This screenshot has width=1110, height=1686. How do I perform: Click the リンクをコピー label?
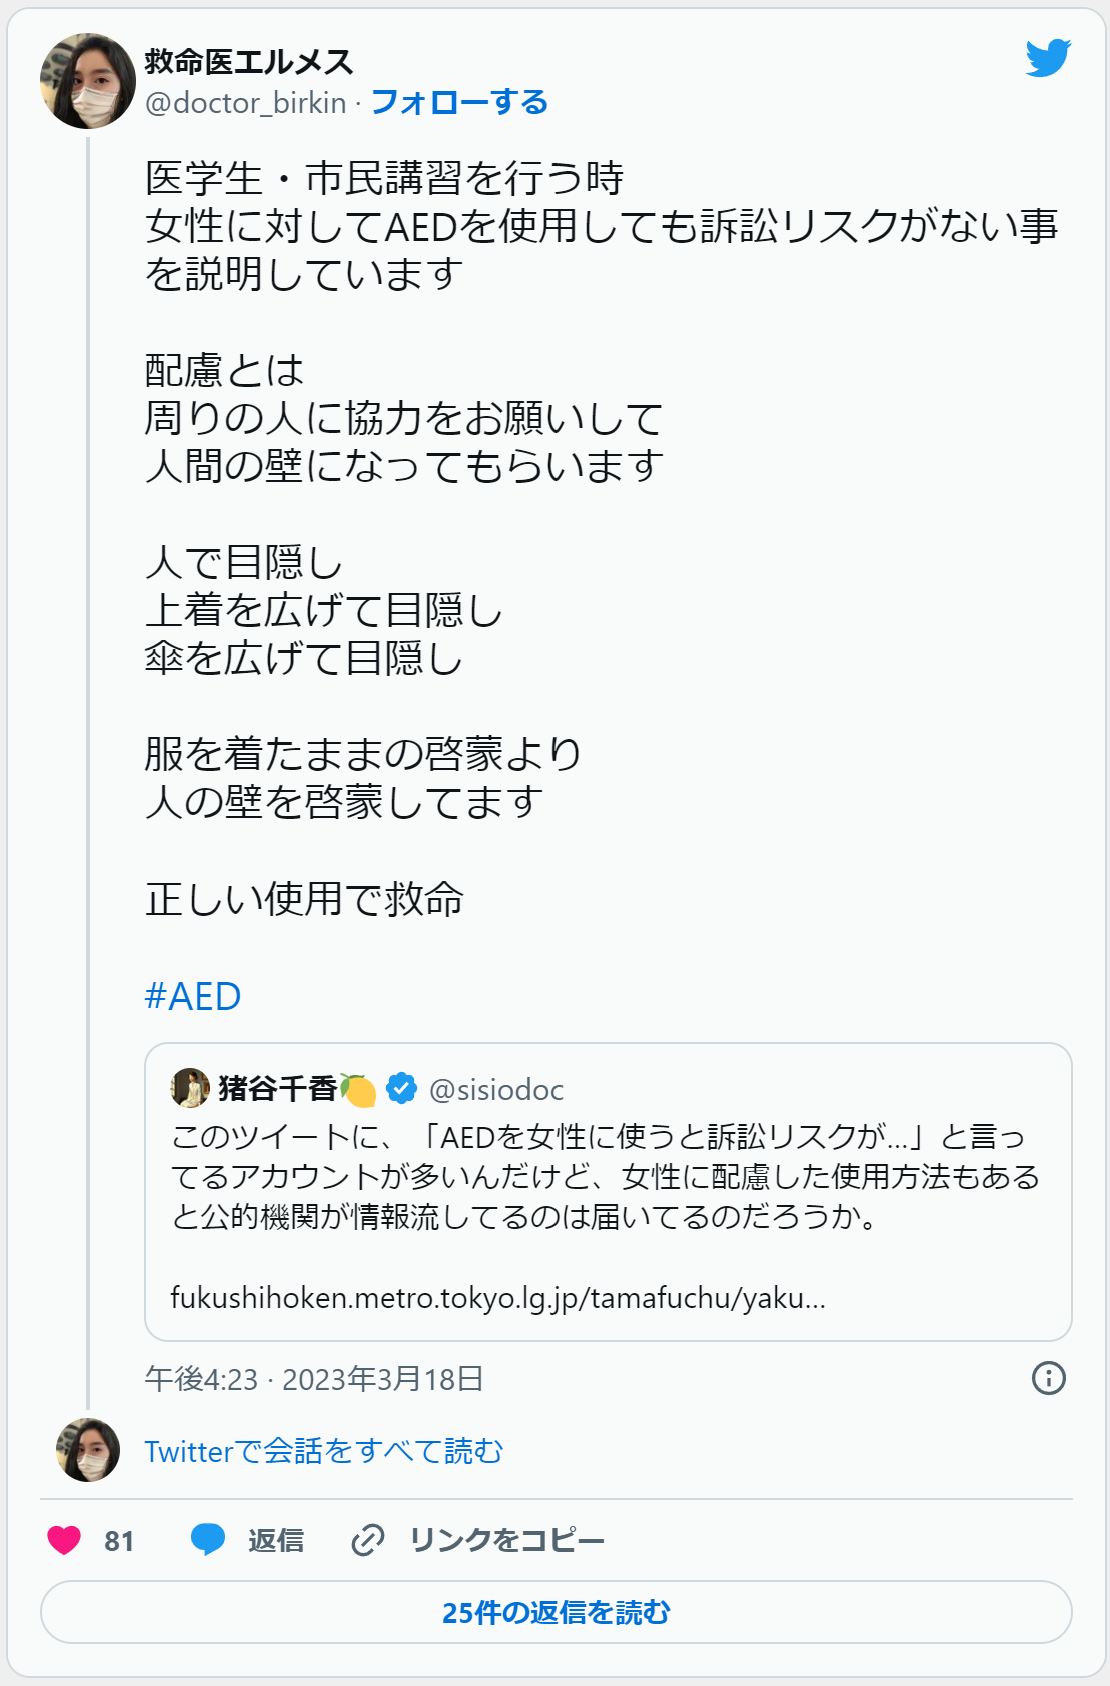(x=507, y=1540)
